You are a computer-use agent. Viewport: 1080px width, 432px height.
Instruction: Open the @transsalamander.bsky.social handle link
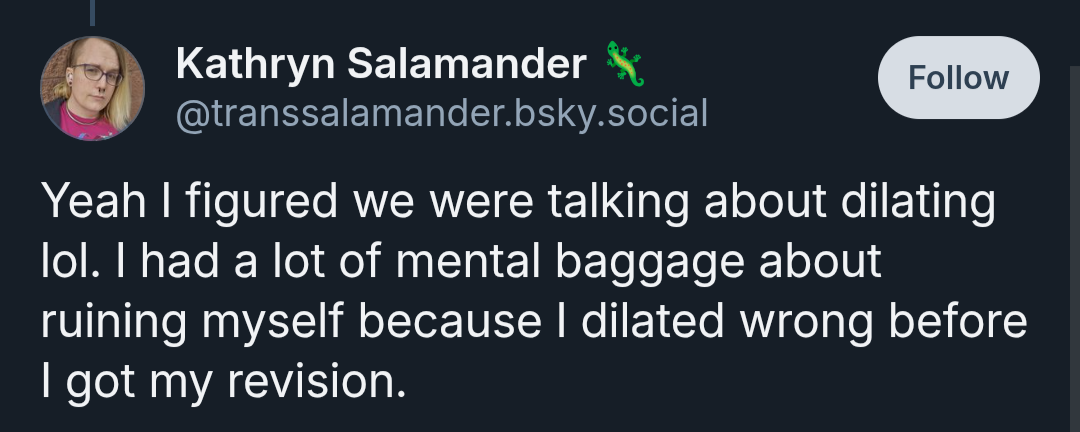[x=442, y=113]
